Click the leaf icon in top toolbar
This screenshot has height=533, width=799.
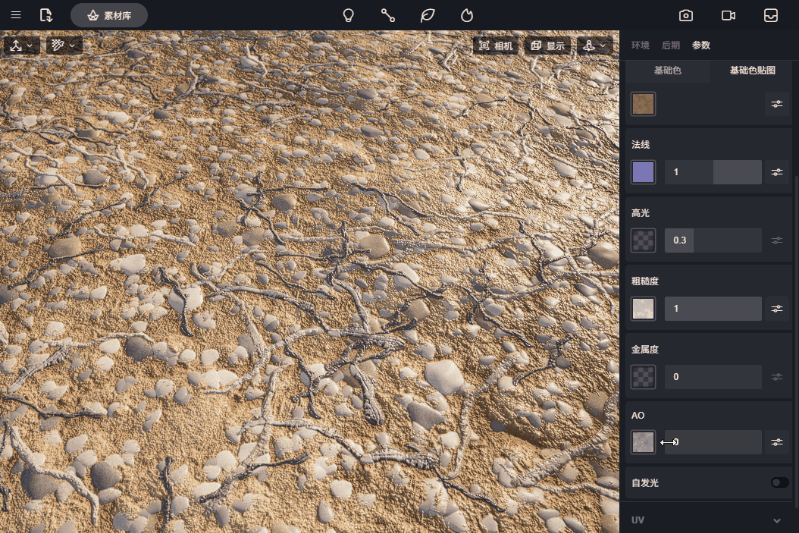[427, 15]
